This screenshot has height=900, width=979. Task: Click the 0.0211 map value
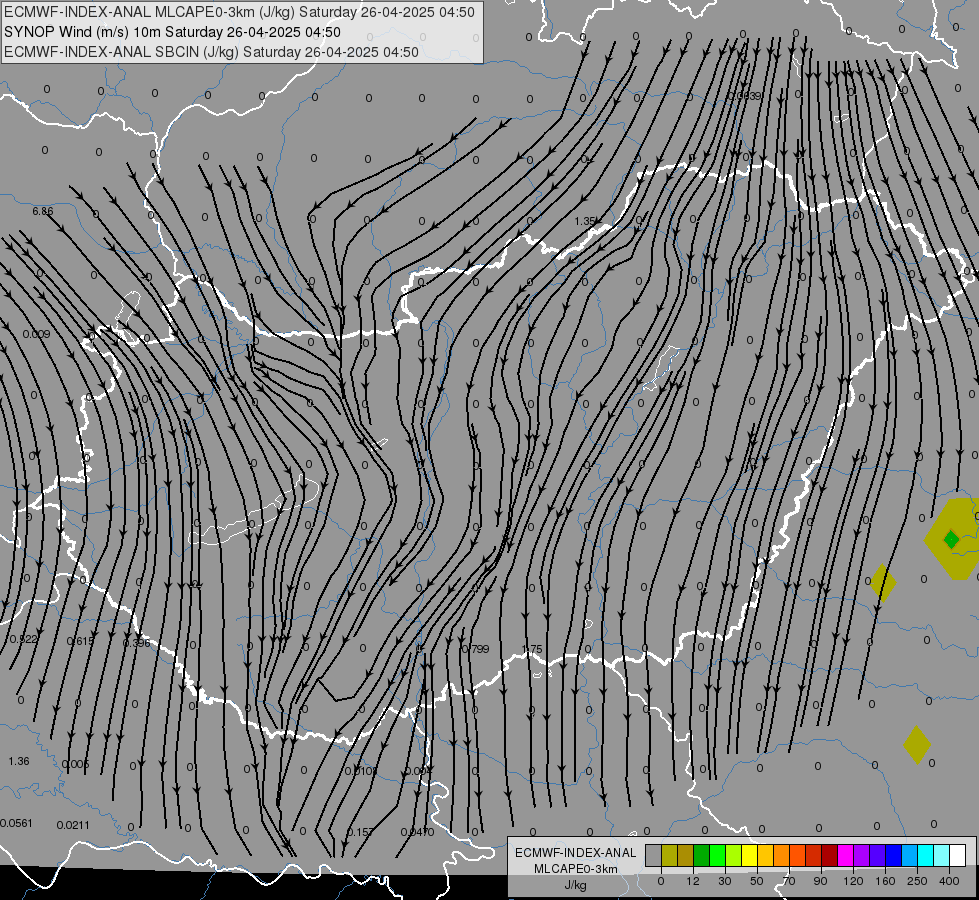click(x=73, y=825)
